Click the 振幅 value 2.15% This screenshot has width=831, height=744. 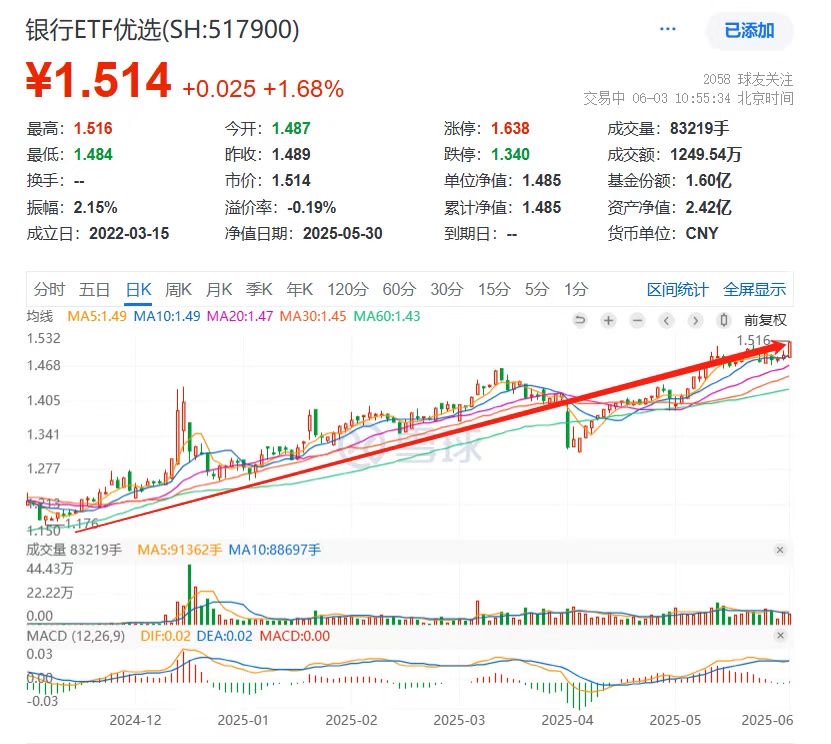[95, 207]
